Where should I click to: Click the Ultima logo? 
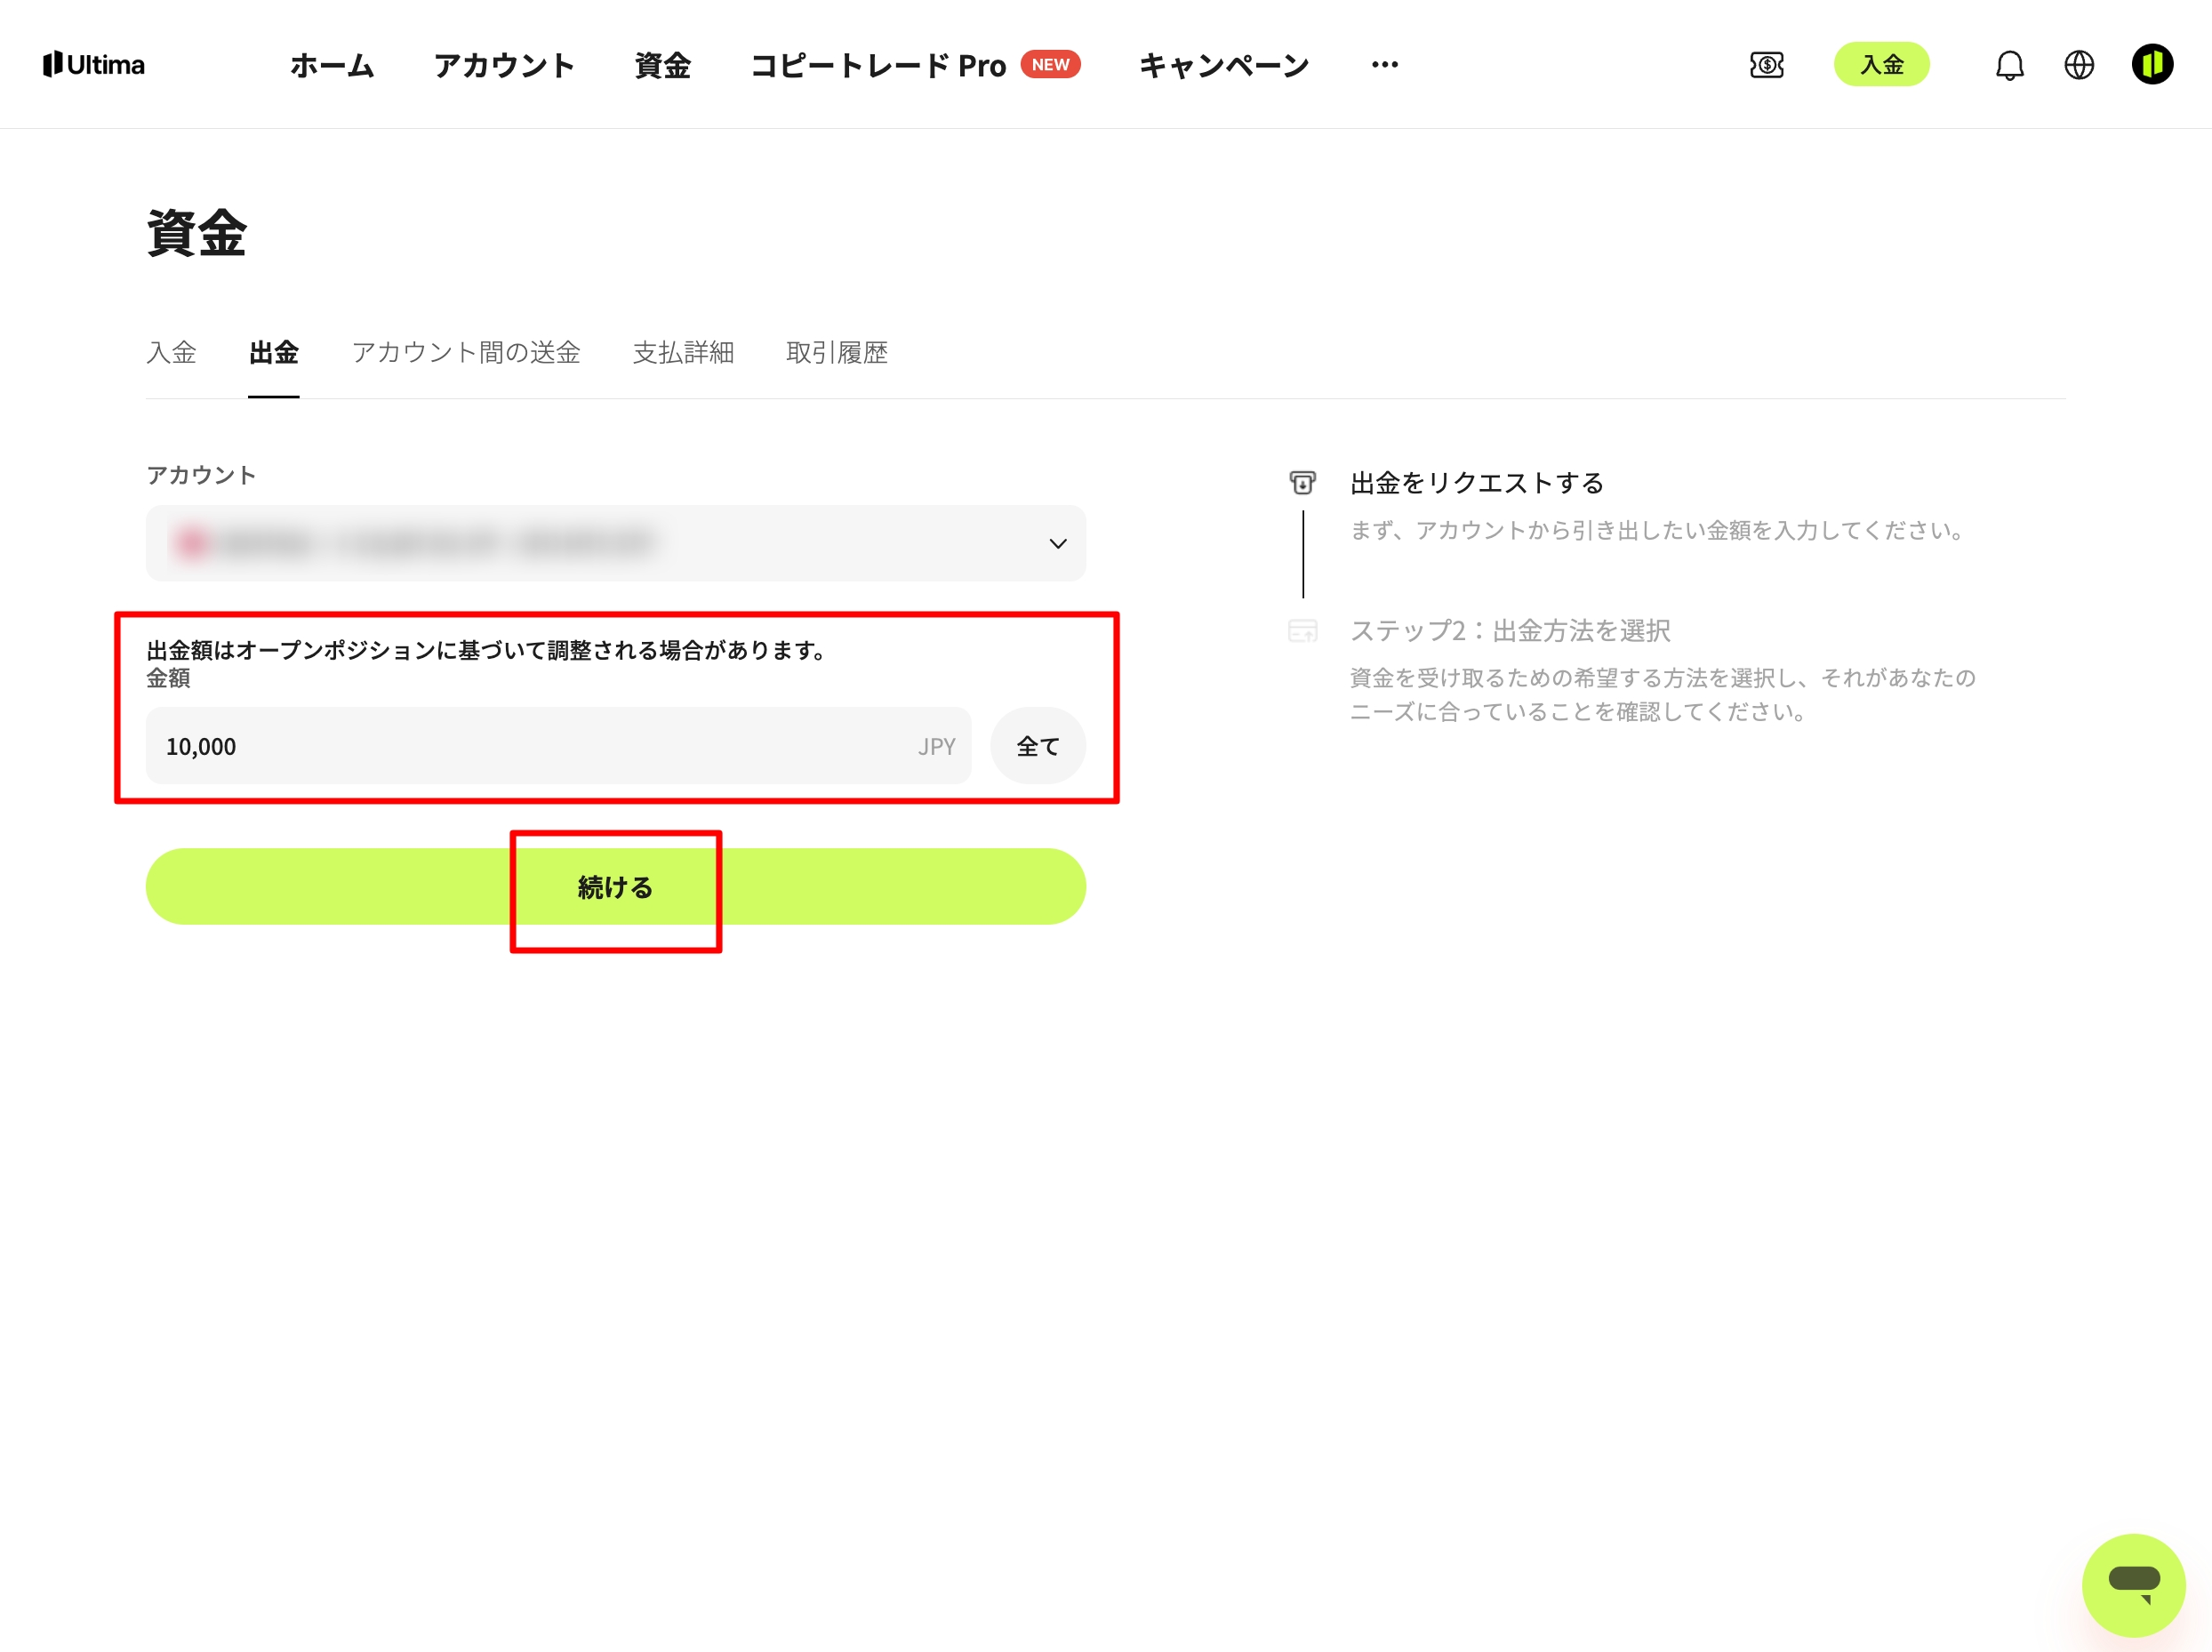94,65
